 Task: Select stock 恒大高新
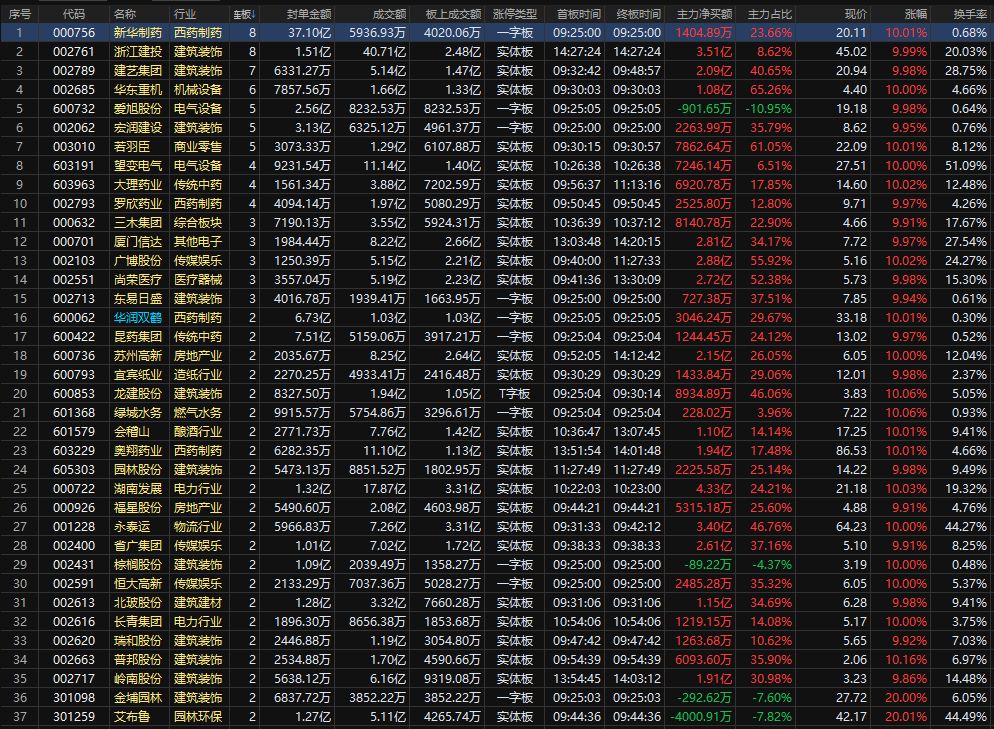(138, 584)
